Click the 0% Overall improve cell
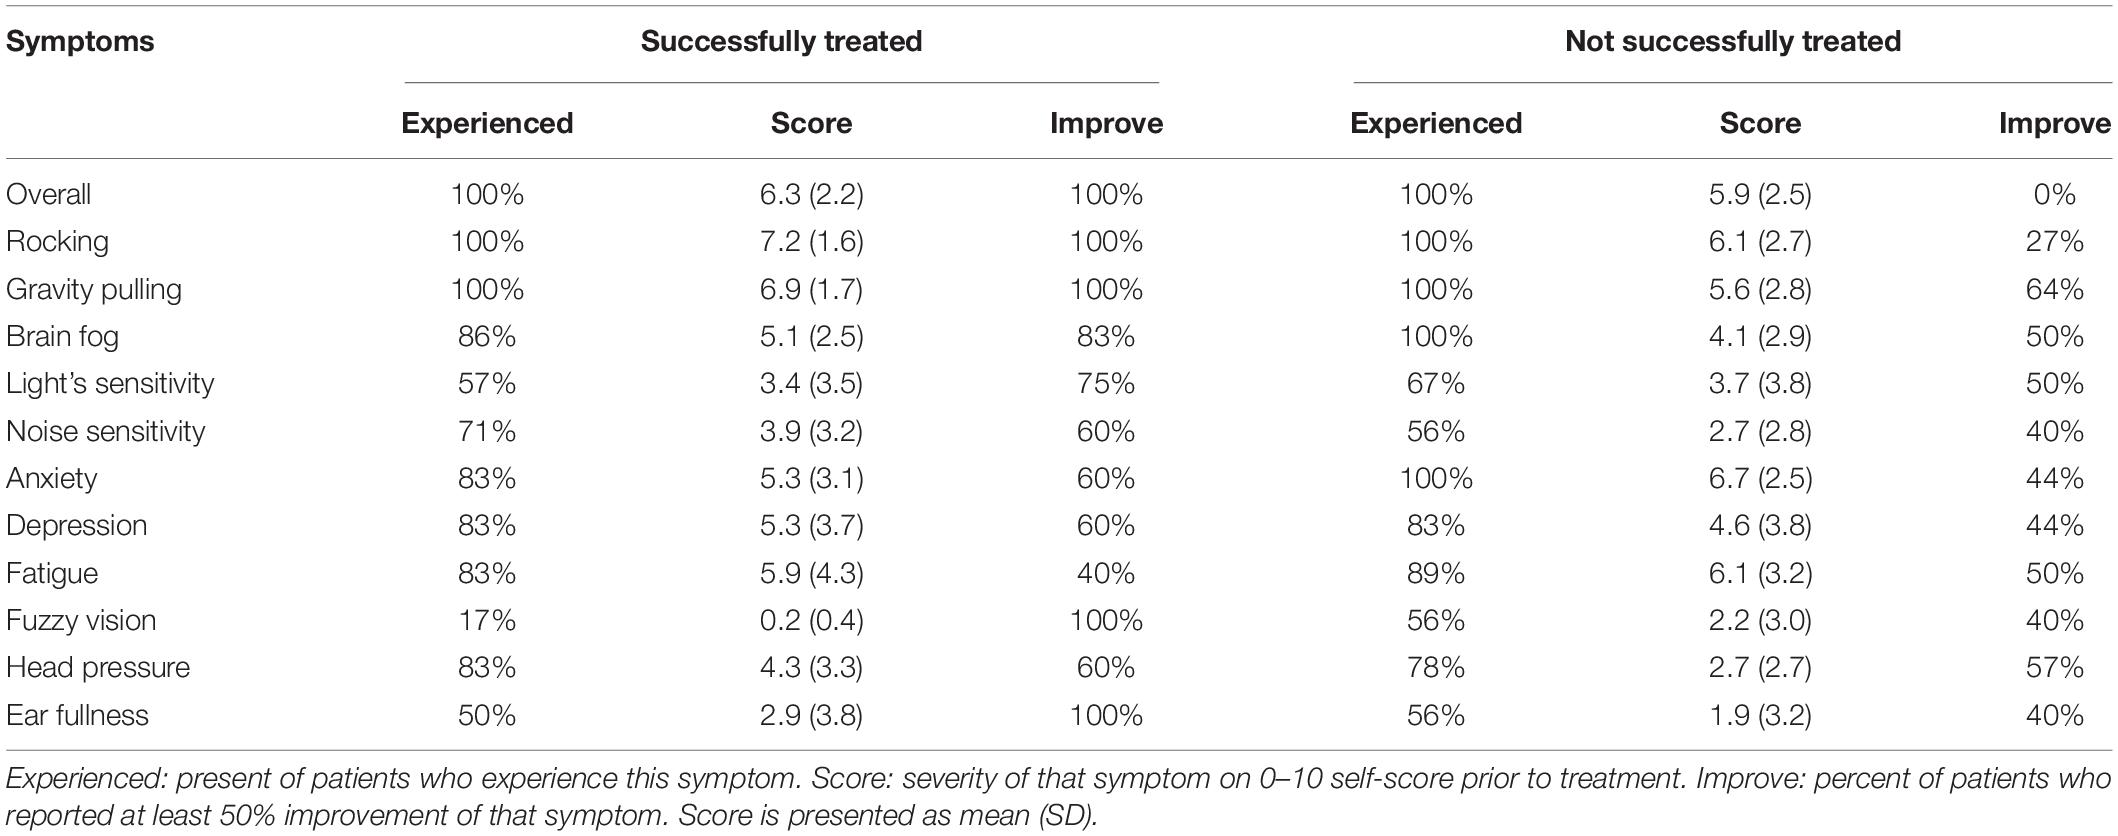The image size is (2118, 836). click(x=2054, y=194)
